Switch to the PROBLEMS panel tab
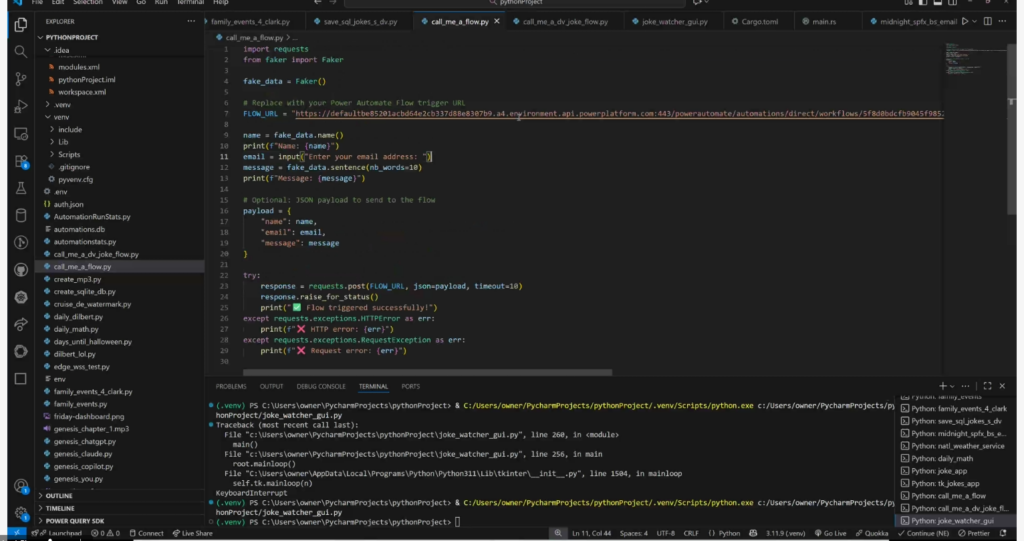The image size is (1024, 541). click(231, 386)
